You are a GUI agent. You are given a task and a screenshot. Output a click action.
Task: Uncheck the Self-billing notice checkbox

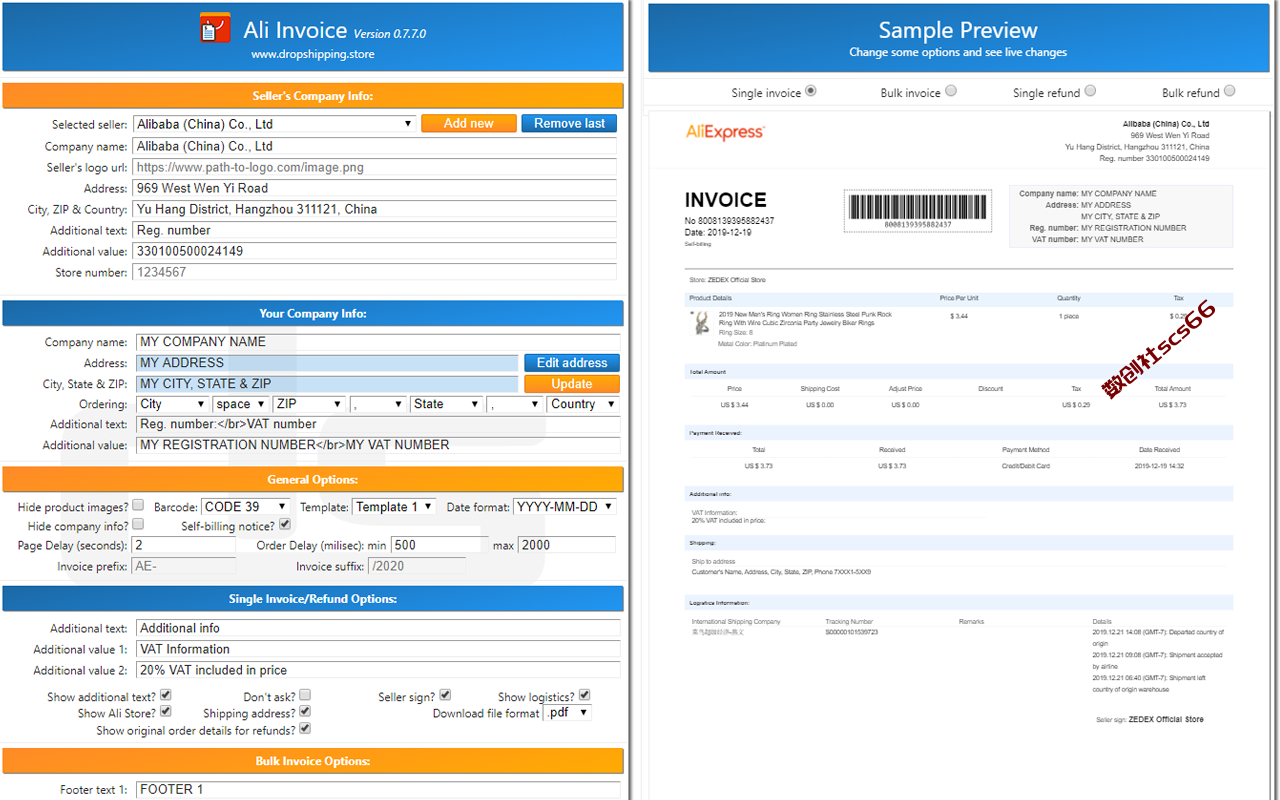tap(285, 524)
